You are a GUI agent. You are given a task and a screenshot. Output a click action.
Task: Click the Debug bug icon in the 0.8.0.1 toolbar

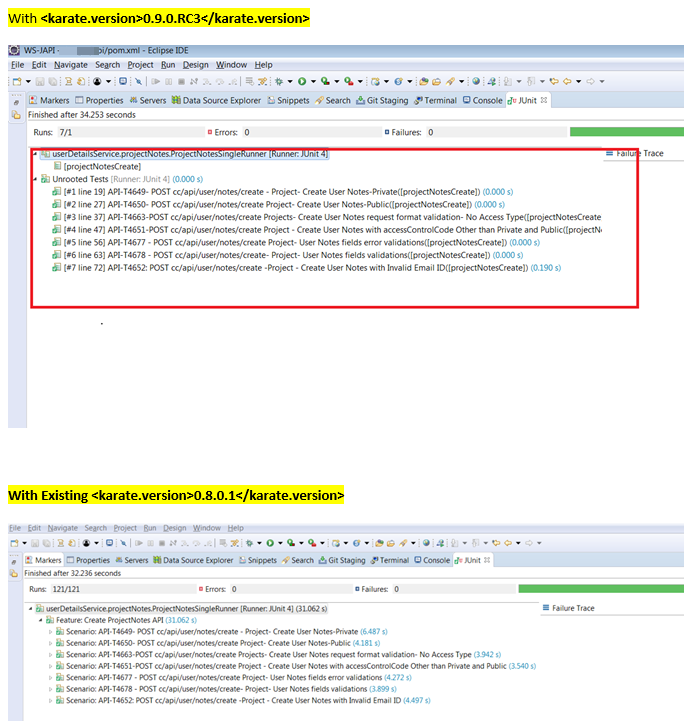[x=249, y=543]
